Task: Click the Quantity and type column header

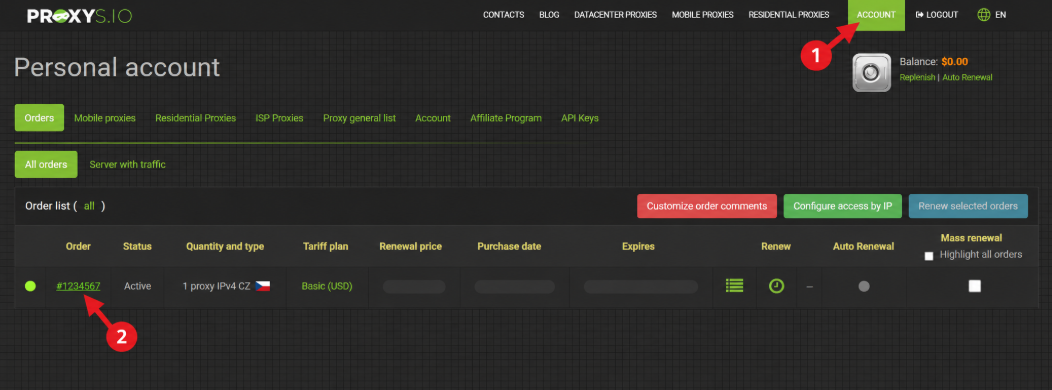Action: click(x=225, y=246)
